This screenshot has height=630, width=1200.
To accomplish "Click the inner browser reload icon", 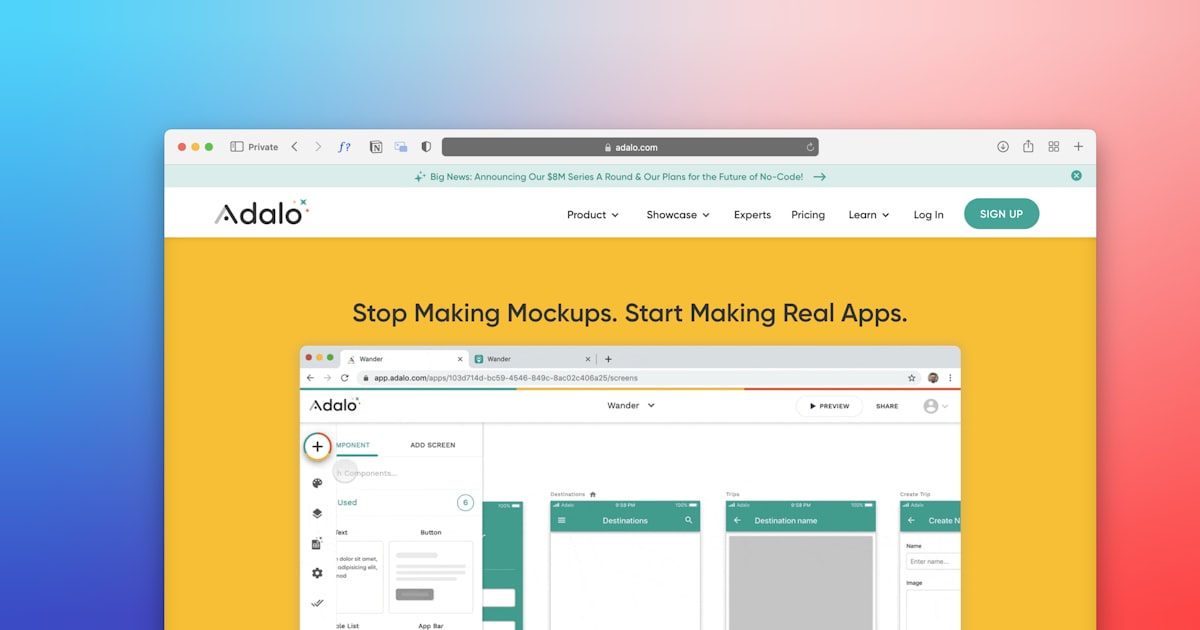I will (x=345, y=378).
